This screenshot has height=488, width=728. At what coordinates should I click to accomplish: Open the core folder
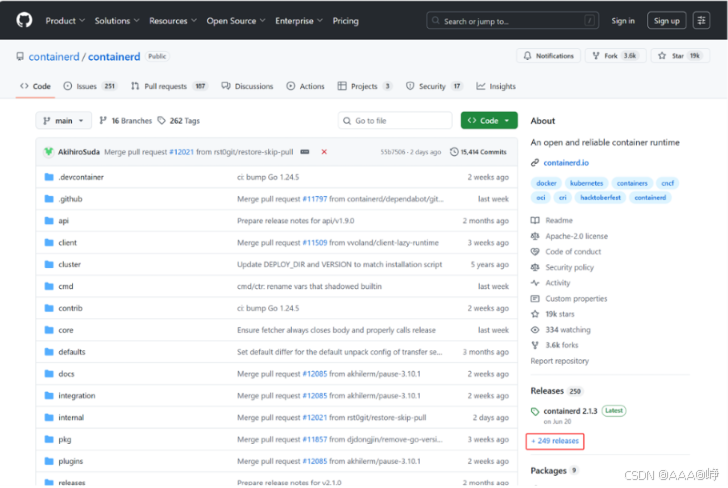pos(66,330)
